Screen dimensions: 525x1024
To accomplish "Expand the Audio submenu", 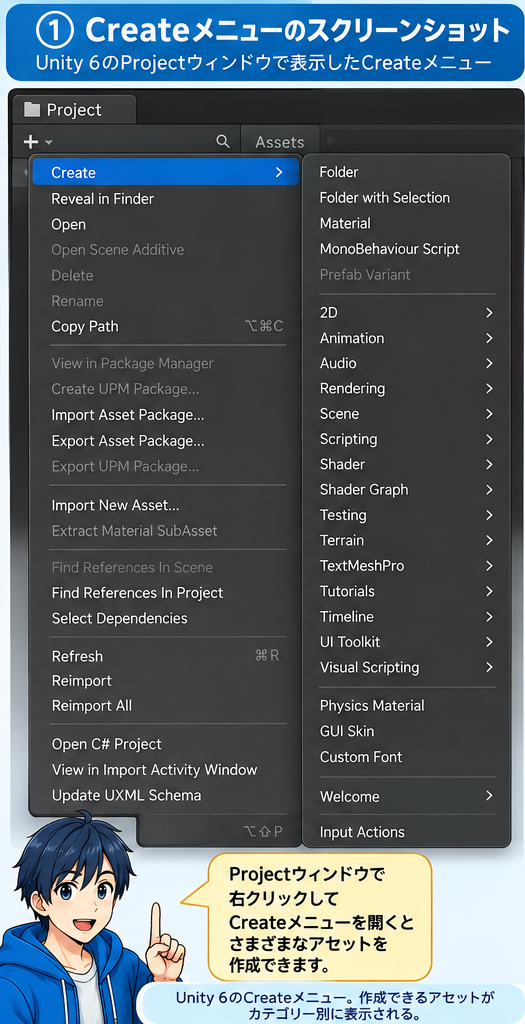I will tap(406, 363).
